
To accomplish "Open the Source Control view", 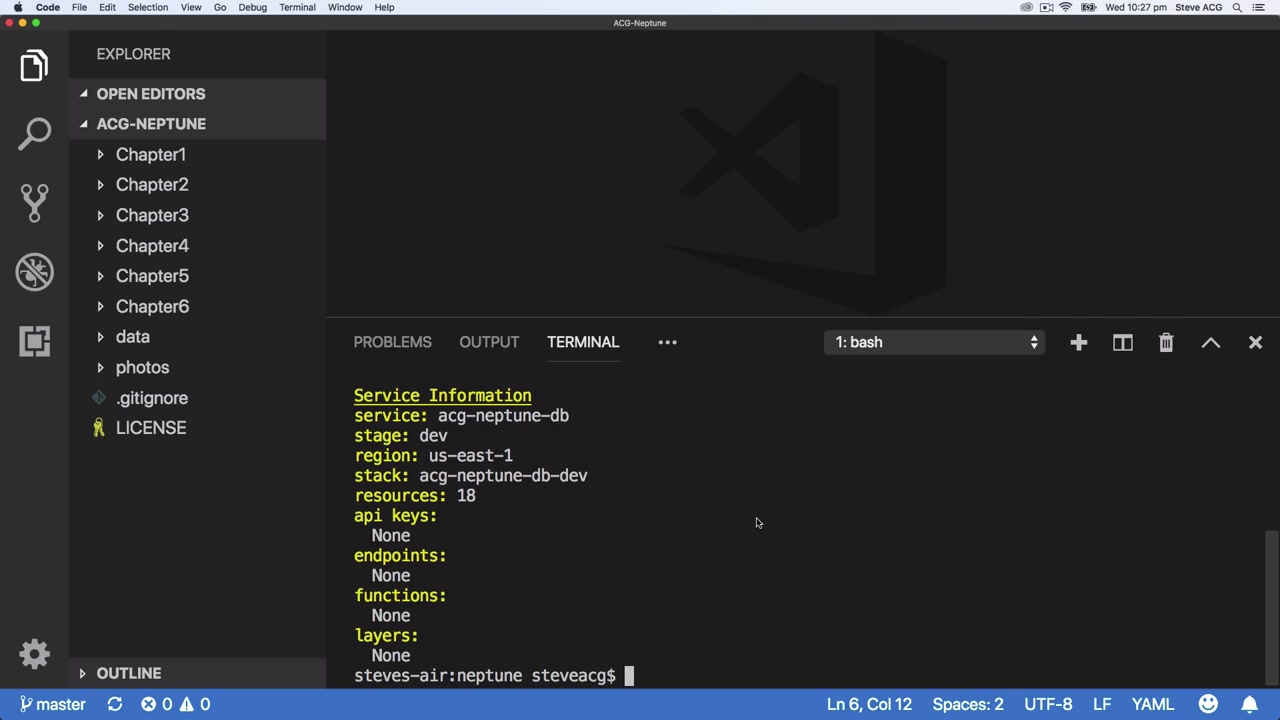I will 34,203.
